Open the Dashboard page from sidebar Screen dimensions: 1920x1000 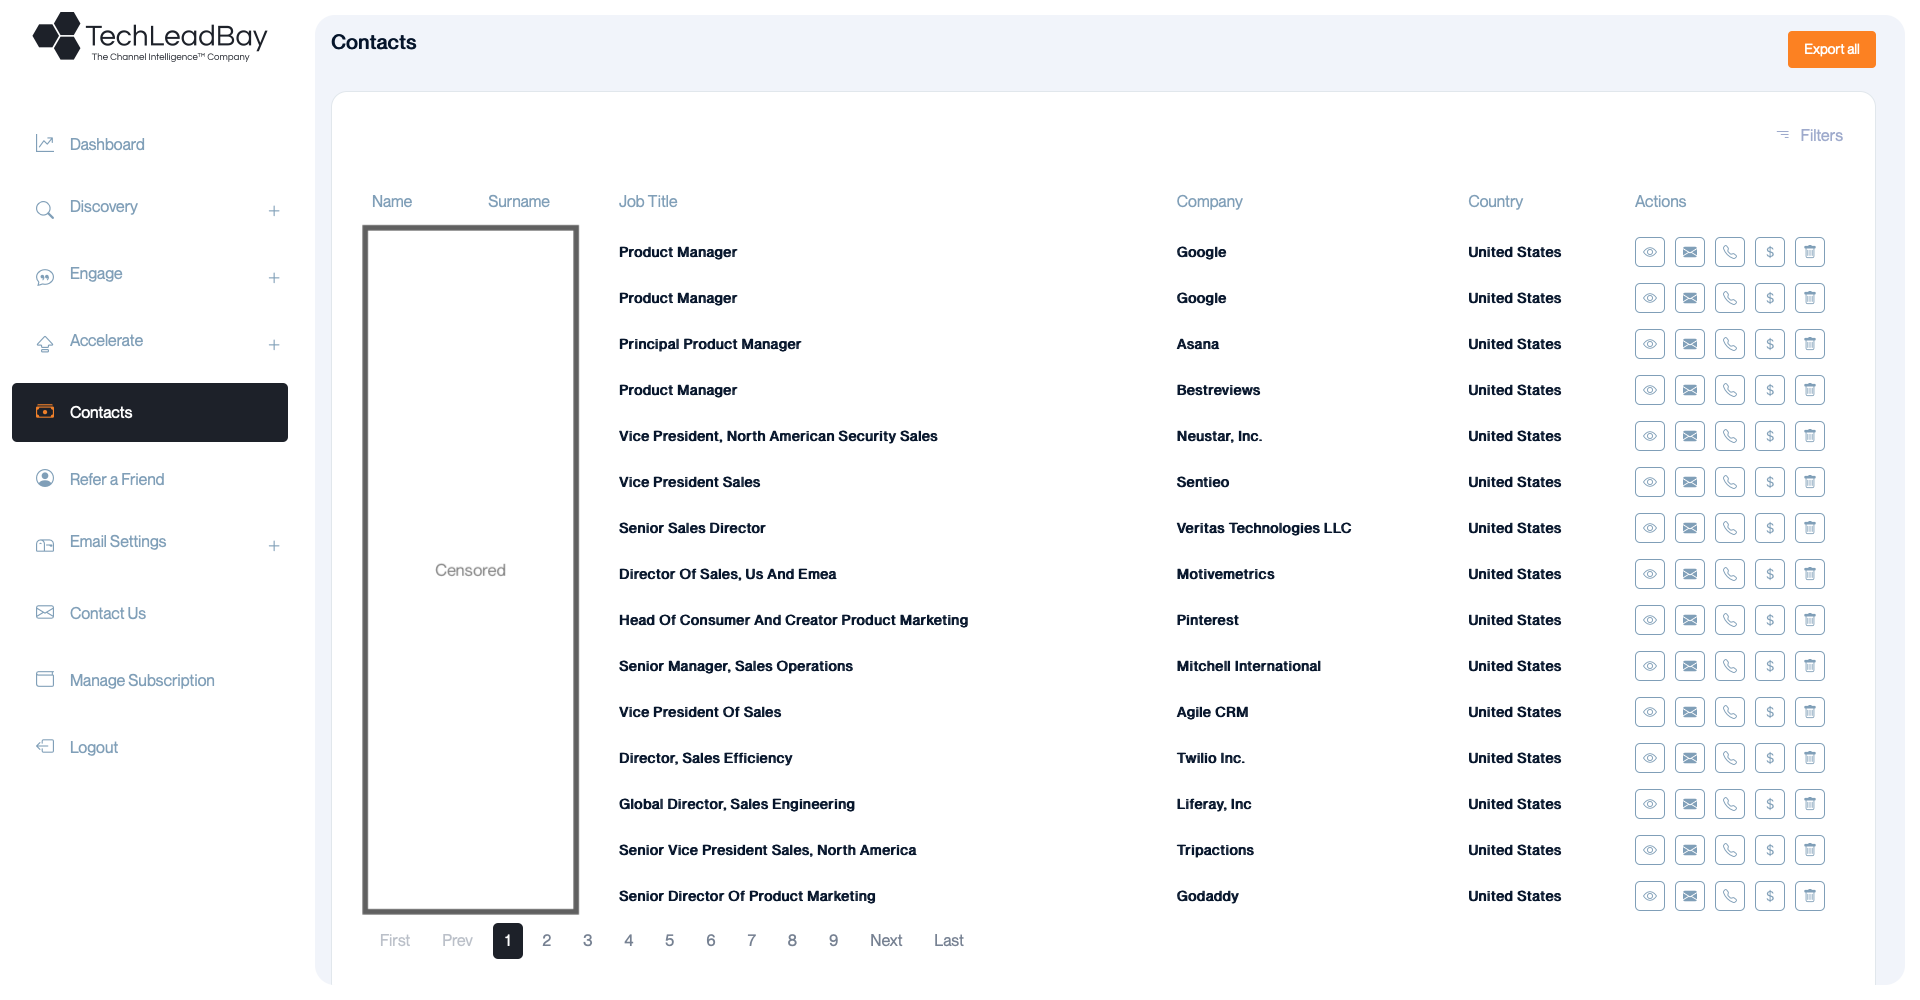[x=107, y=144]
